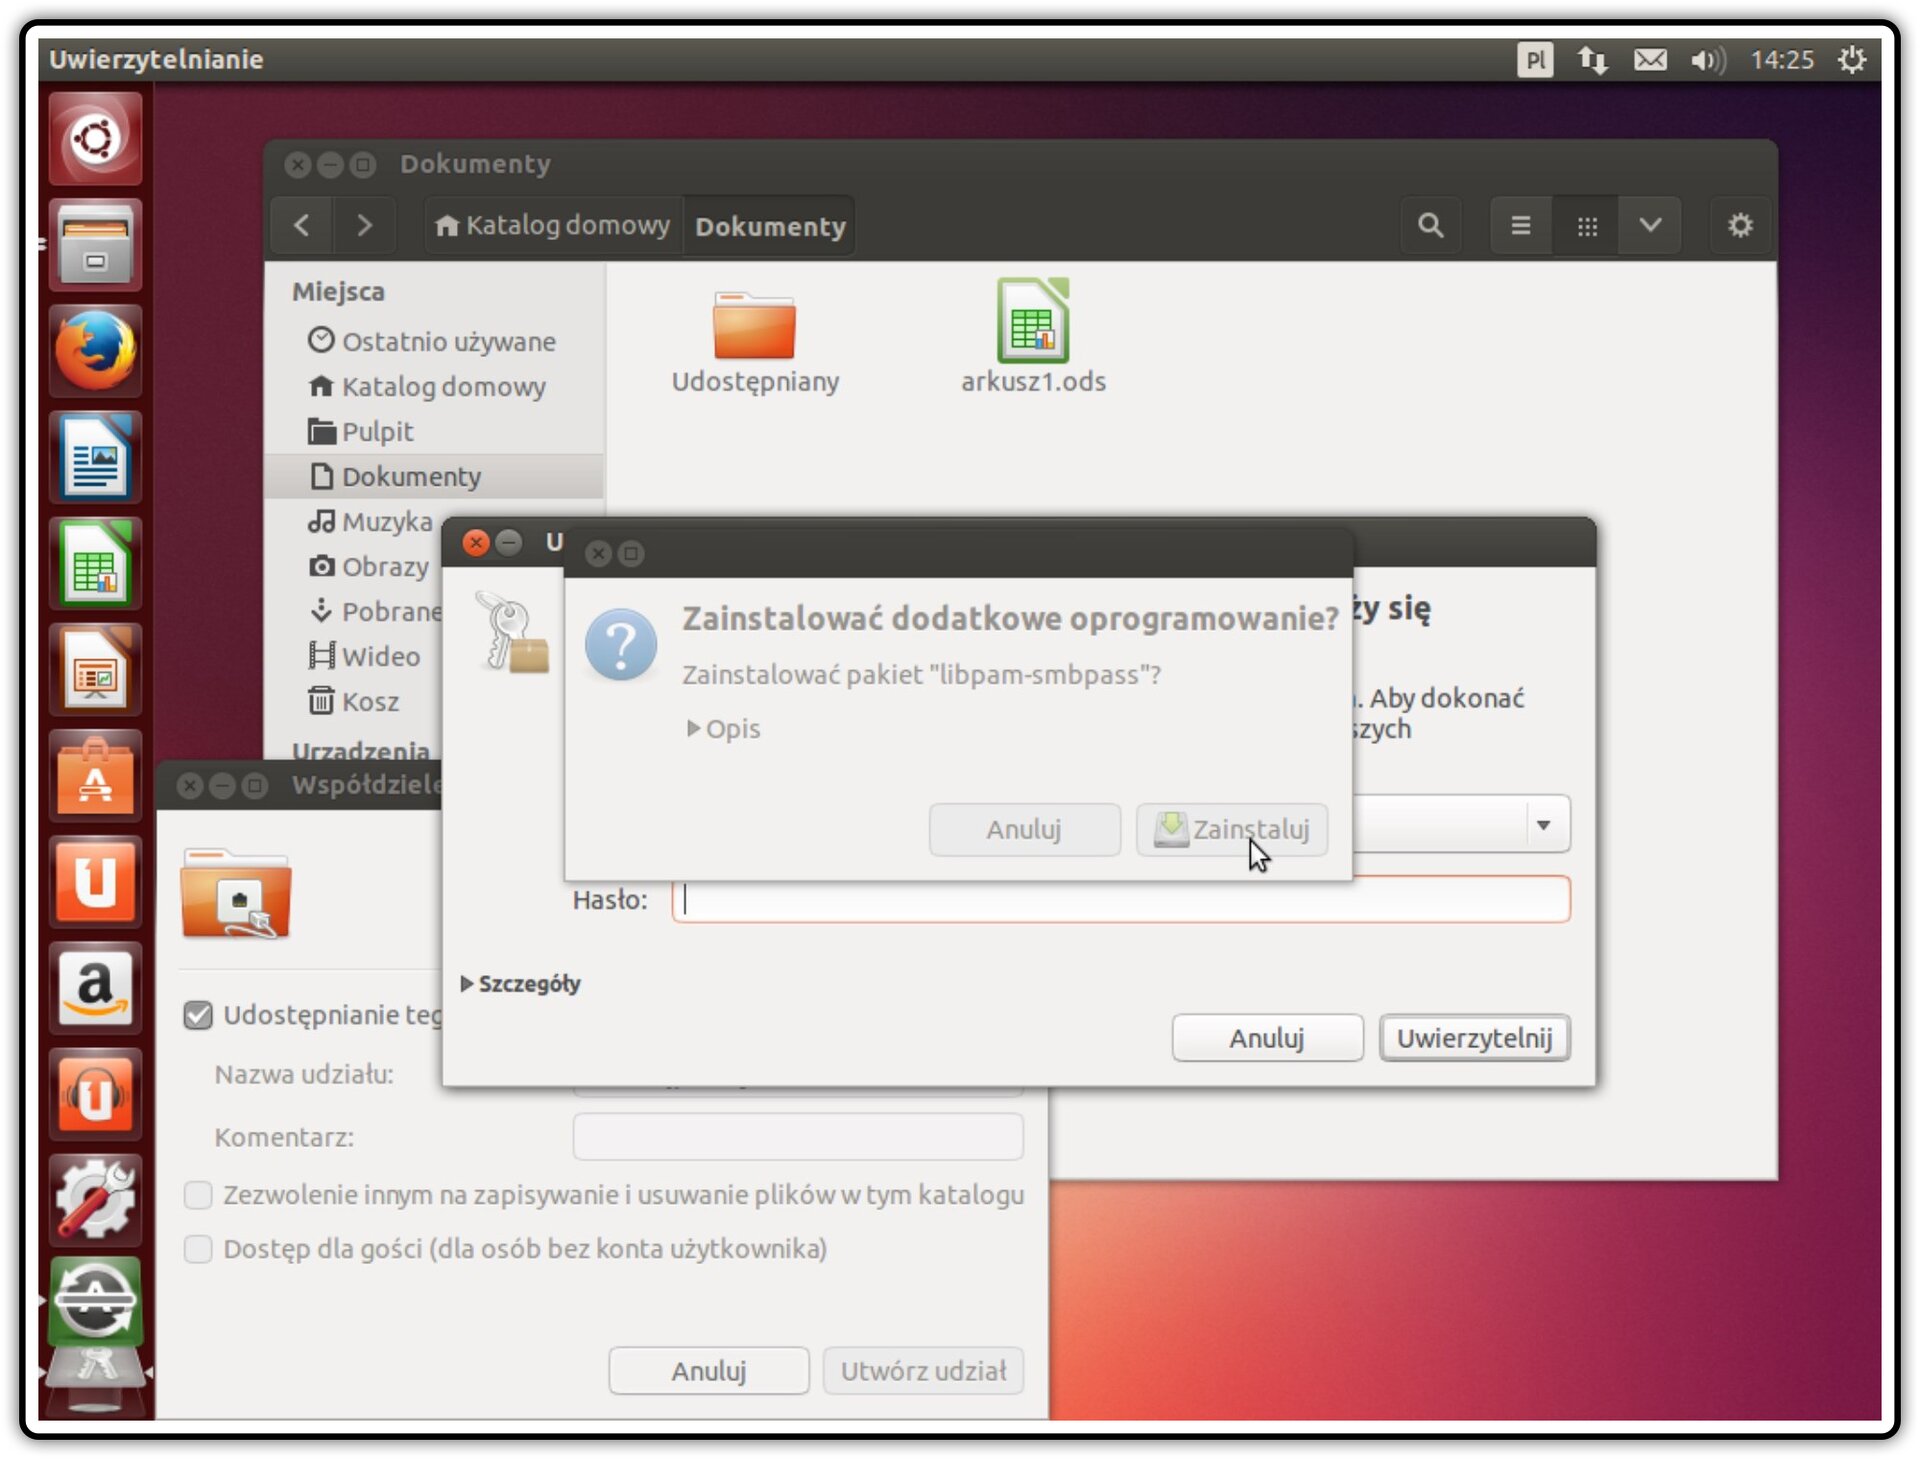Expand Szczegóły in the authentication dialog

pos(520,984)
